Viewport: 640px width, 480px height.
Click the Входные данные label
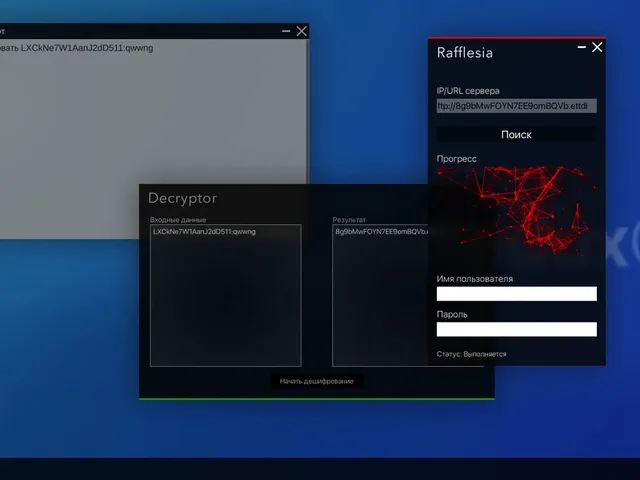[178, 220]
